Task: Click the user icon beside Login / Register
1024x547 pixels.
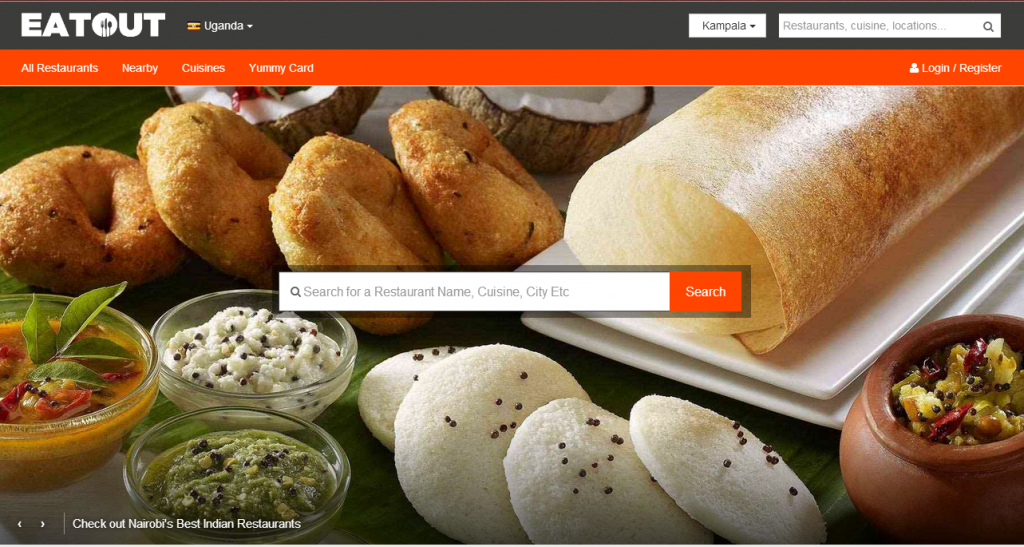Action: [x=914, y=68]
